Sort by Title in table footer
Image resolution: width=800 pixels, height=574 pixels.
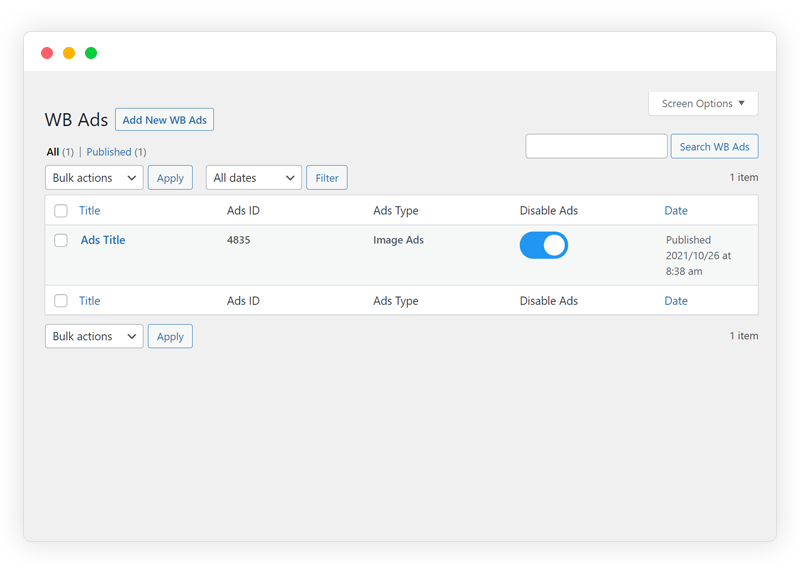89,301
